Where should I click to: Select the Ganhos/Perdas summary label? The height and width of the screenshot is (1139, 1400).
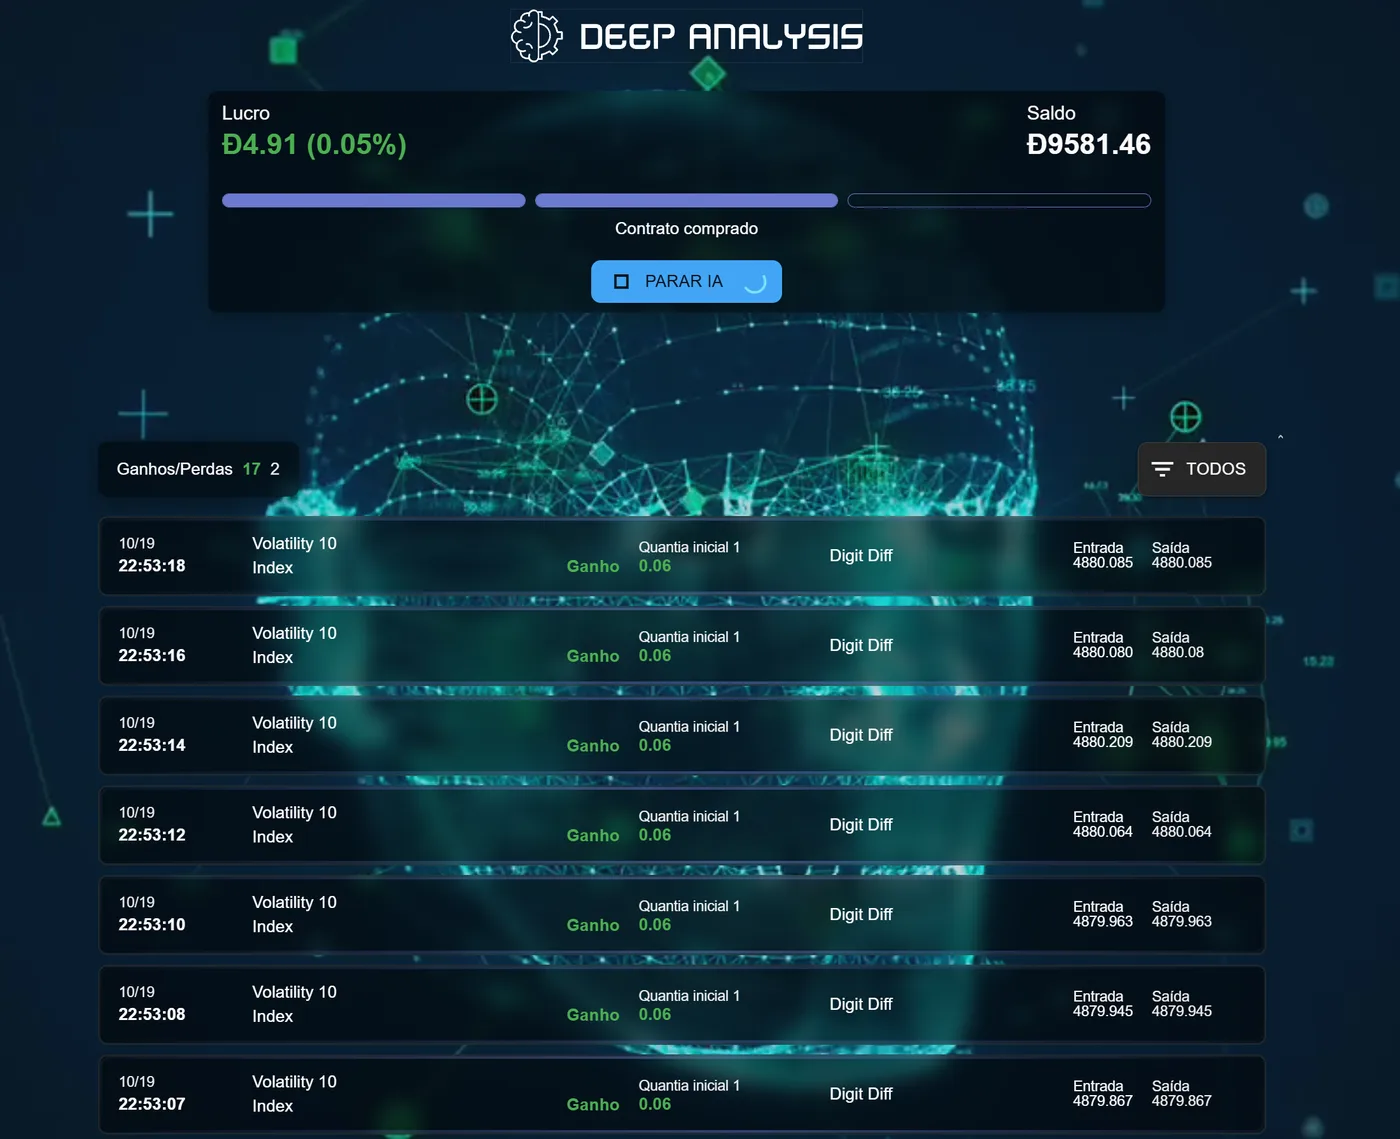(x=174, y=469)
